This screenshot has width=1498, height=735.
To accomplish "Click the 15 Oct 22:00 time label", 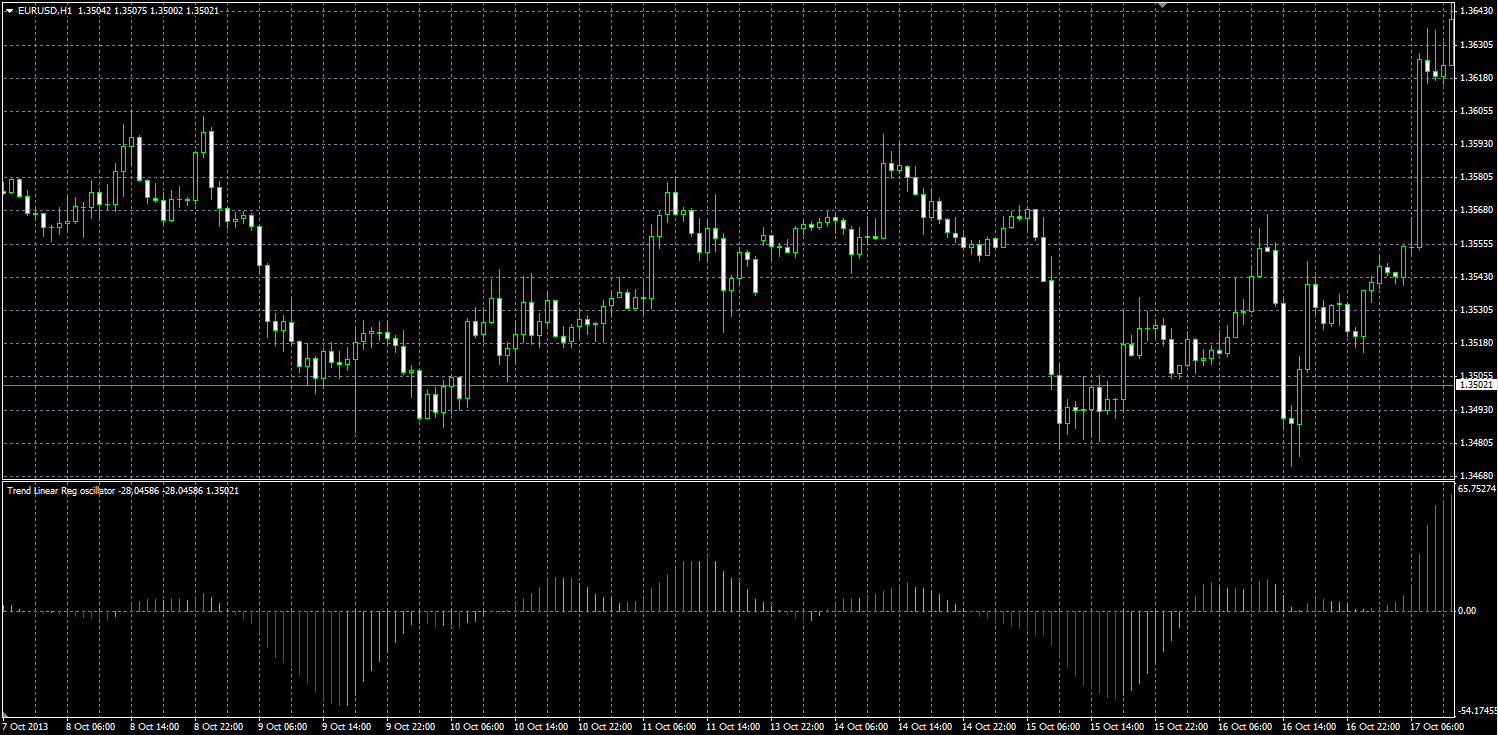I will pos(1180,727).
